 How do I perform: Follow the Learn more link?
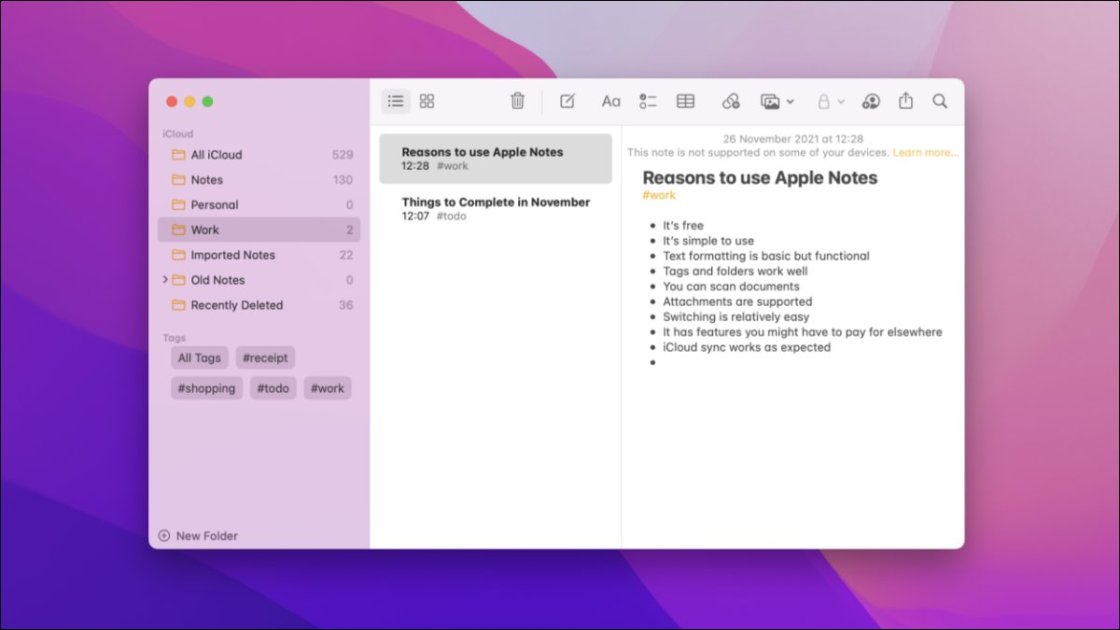click(925, 153)
